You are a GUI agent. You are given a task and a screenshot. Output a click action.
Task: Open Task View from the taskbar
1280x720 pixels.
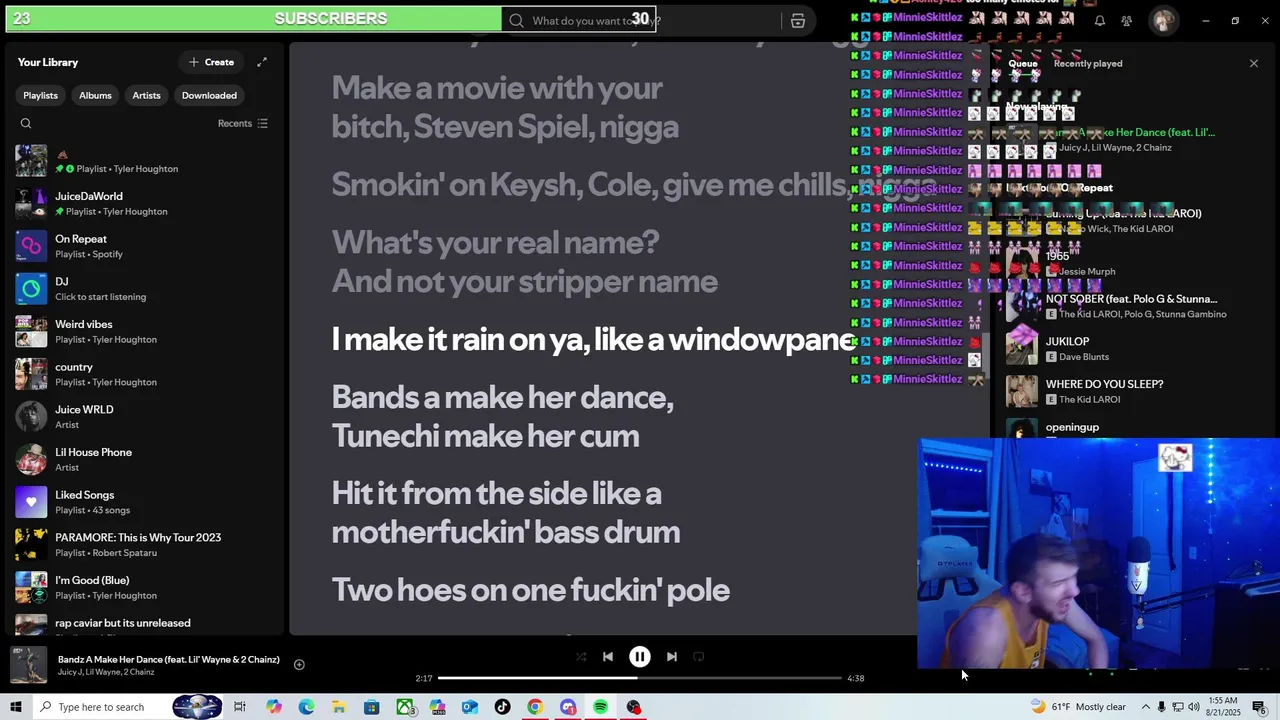click(x=240, y=707)
